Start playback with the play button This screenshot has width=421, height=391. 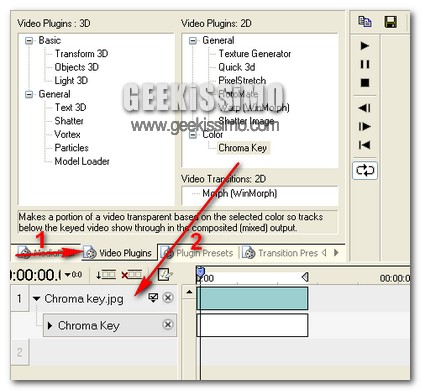(x=365, y=46)
